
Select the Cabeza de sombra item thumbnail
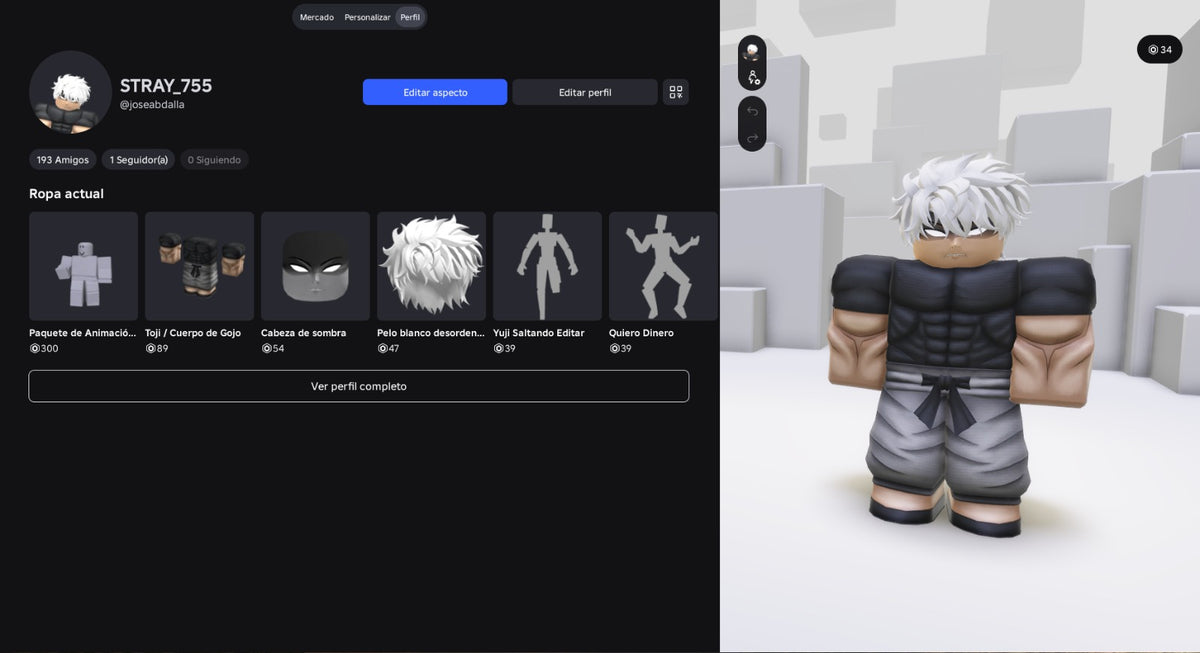316,266
